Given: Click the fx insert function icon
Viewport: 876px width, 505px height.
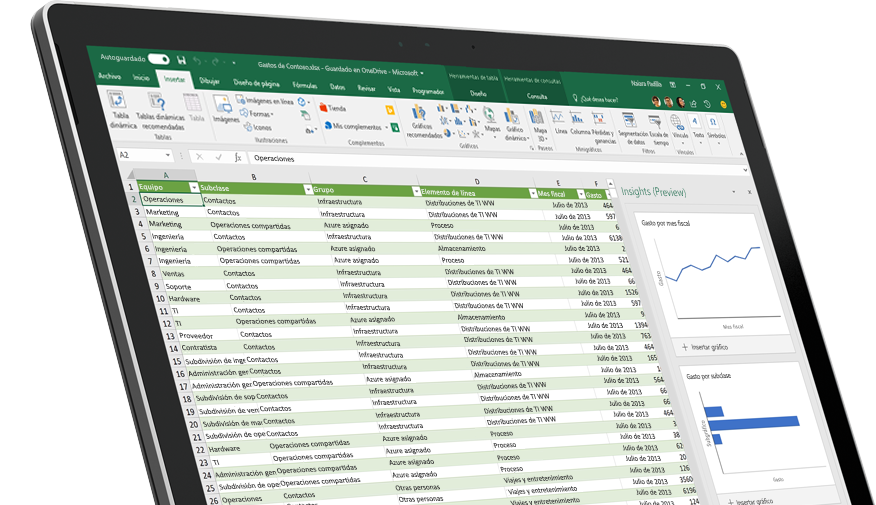Looking at the screenshot, I should pyautogui.click(x=237, y=157).
